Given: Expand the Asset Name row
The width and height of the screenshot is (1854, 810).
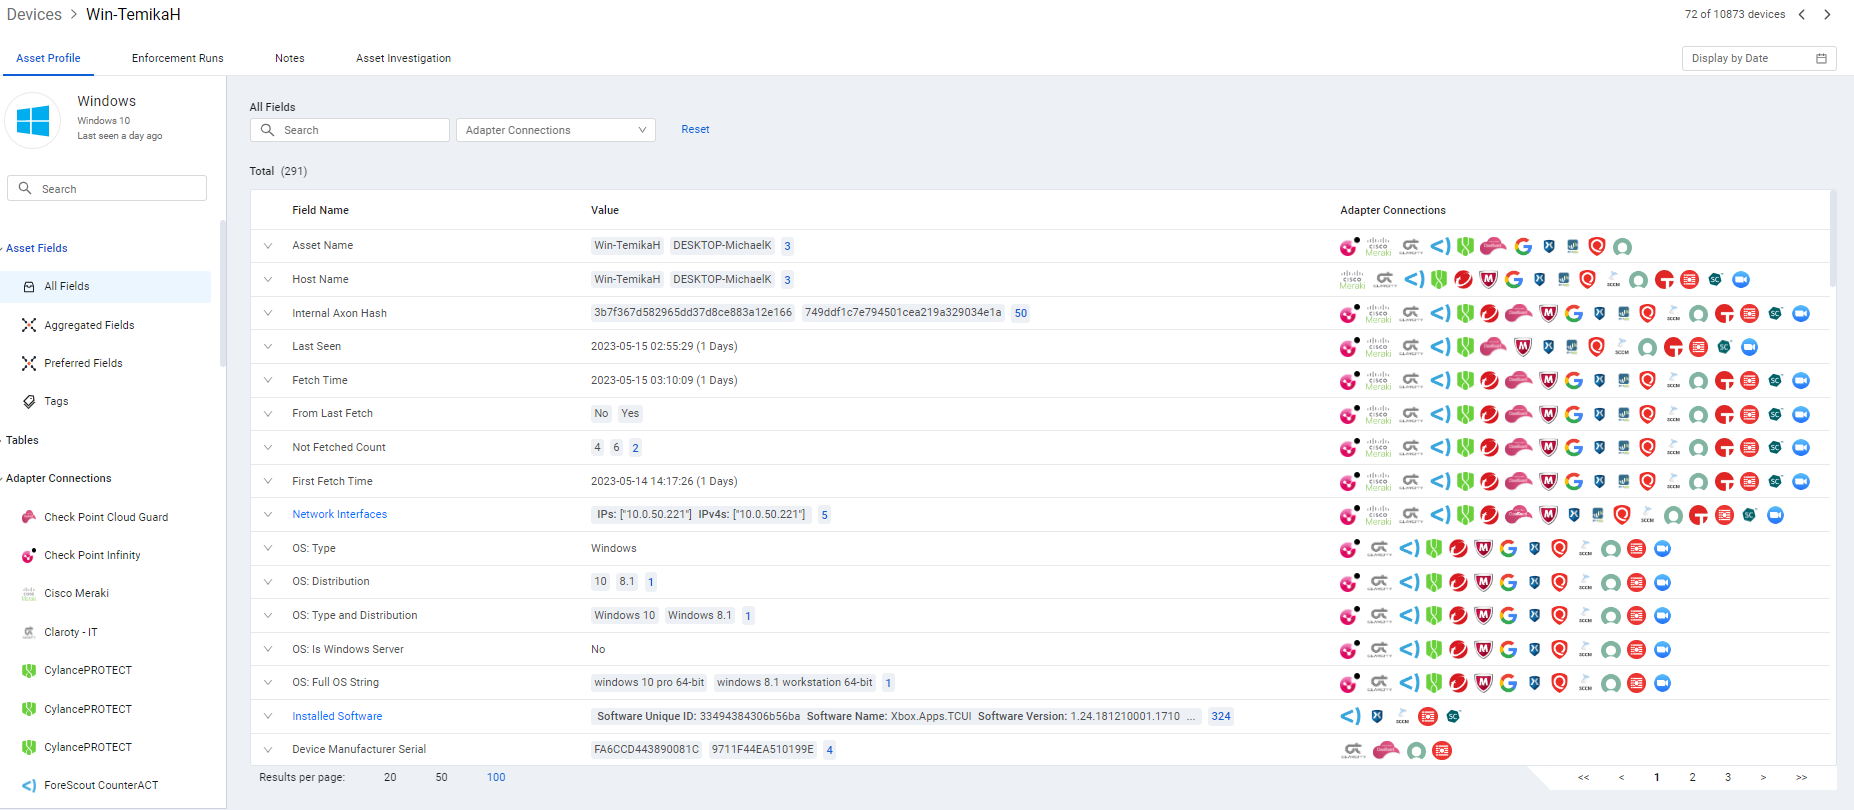Looking at the screenshot, I should click(x=268, y=246).
